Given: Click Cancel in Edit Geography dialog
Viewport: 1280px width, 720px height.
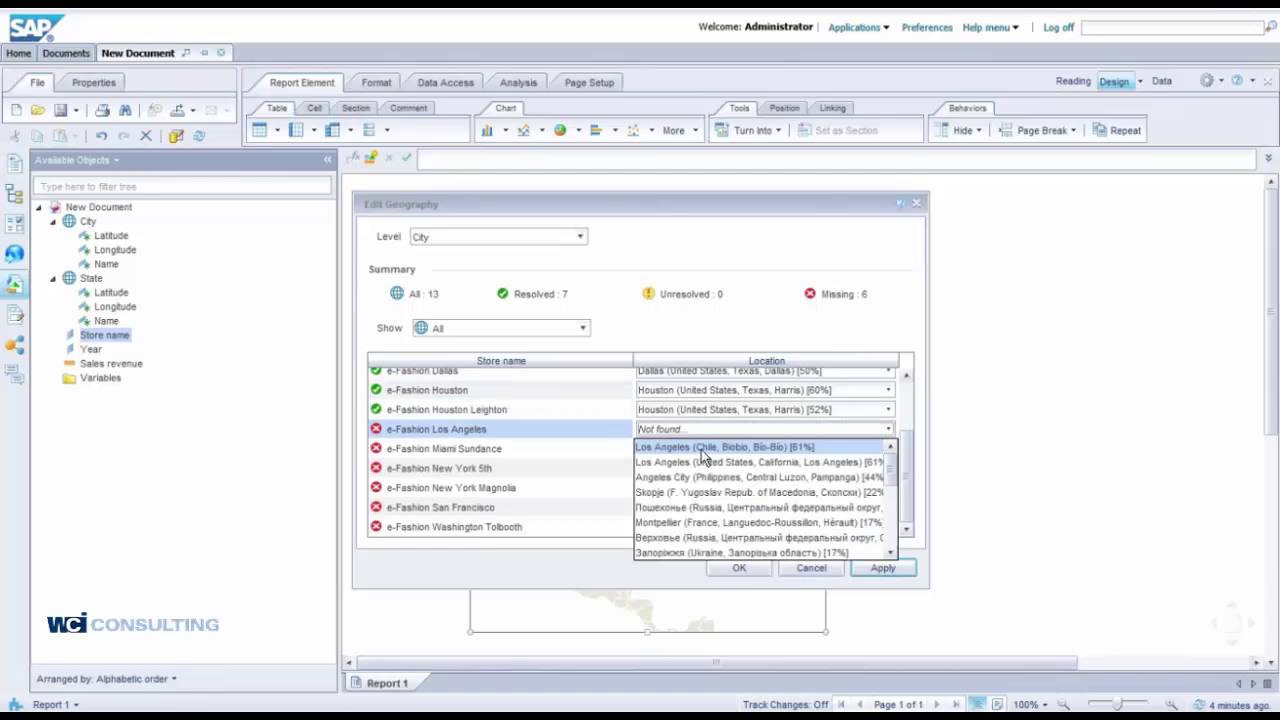Looking at the screenshot, I should click(x=811, y=568).
